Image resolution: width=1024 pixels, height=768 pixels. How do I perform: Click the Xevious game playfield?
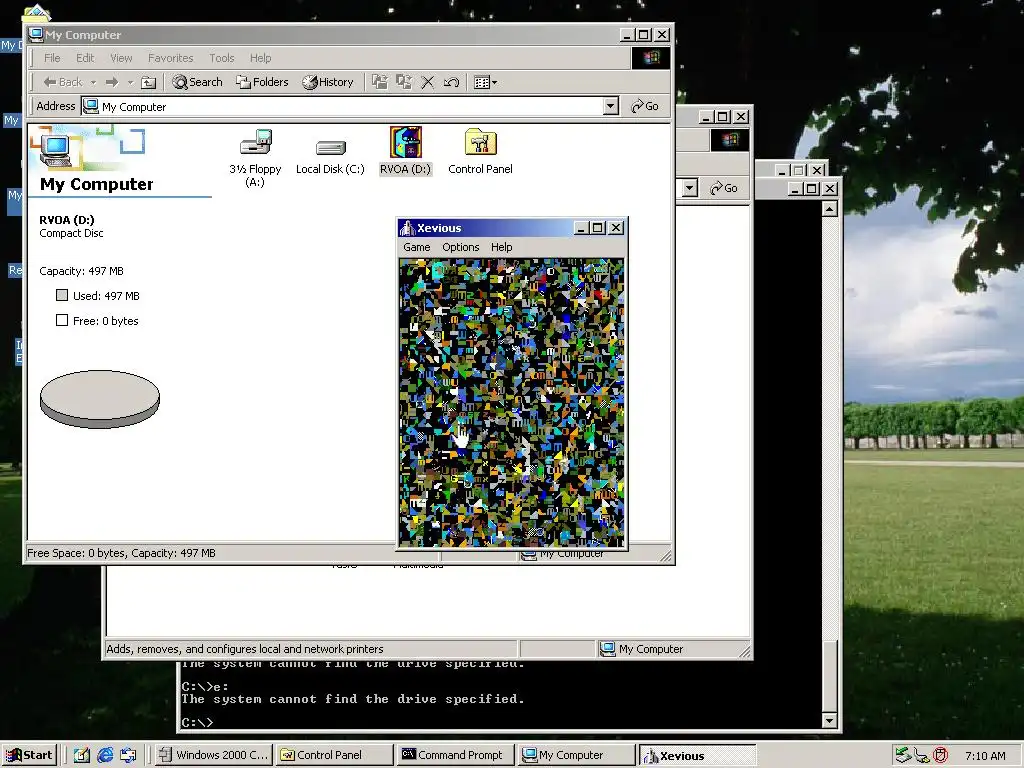[511, 402]
